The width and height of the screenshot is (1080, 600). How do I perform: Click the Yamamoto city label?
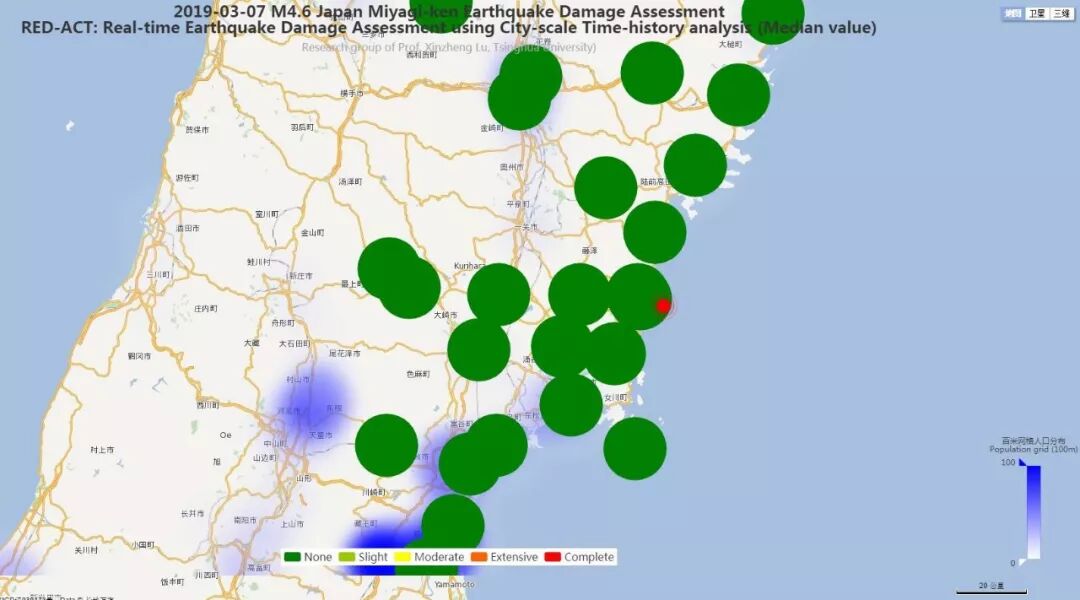click(x=454, y=584)
